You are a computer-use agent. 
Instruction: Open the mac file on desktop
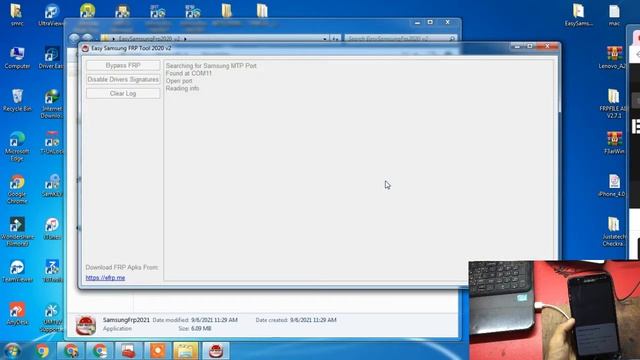click(614, 15)
